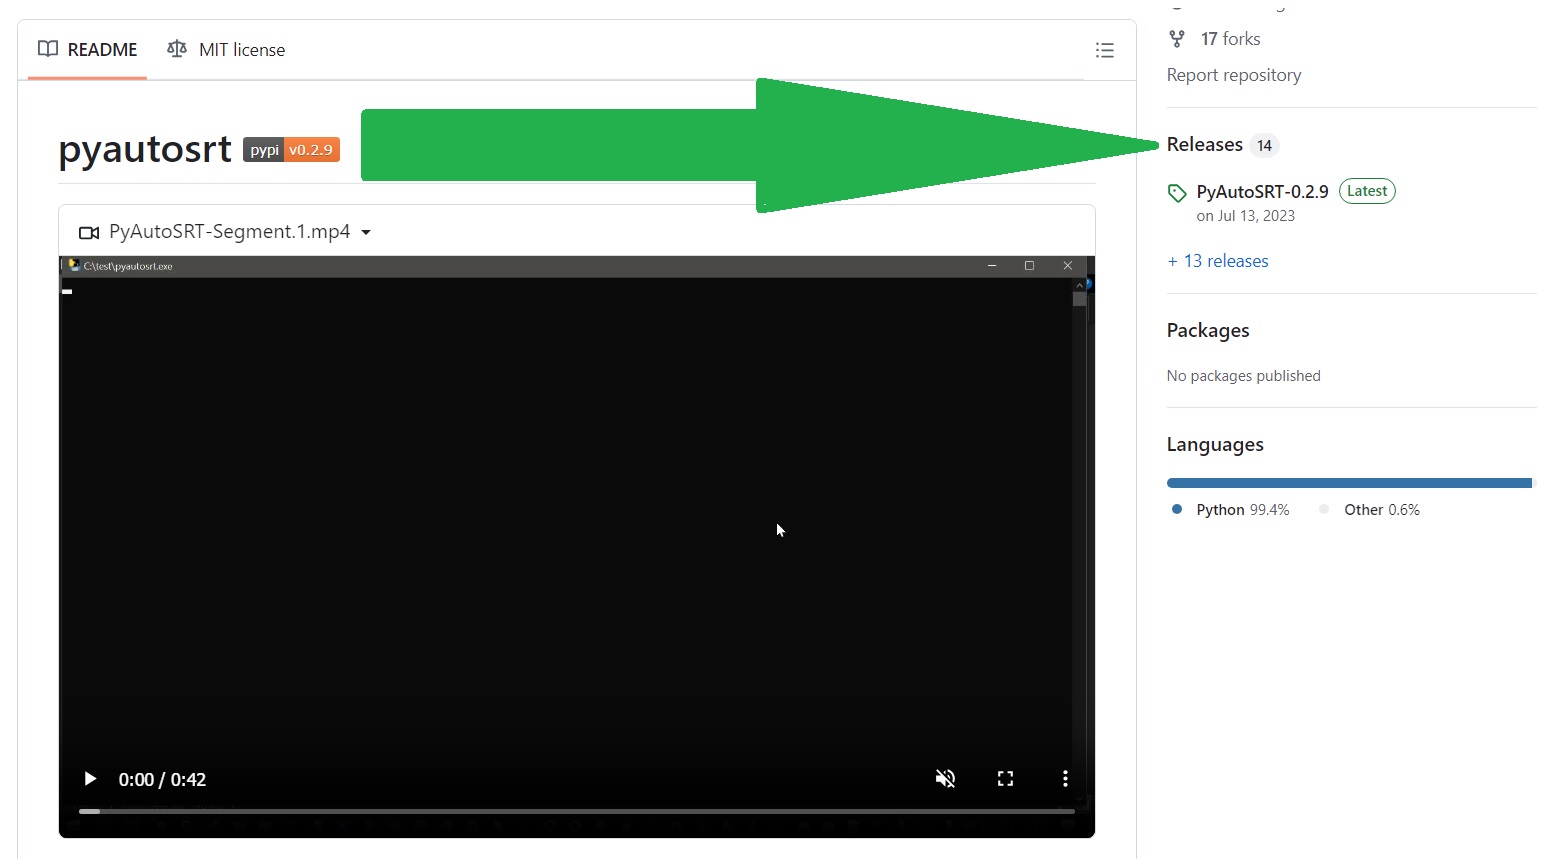Open the README outline list icon
The image size is (1557, 859).
pos(1104,50)
